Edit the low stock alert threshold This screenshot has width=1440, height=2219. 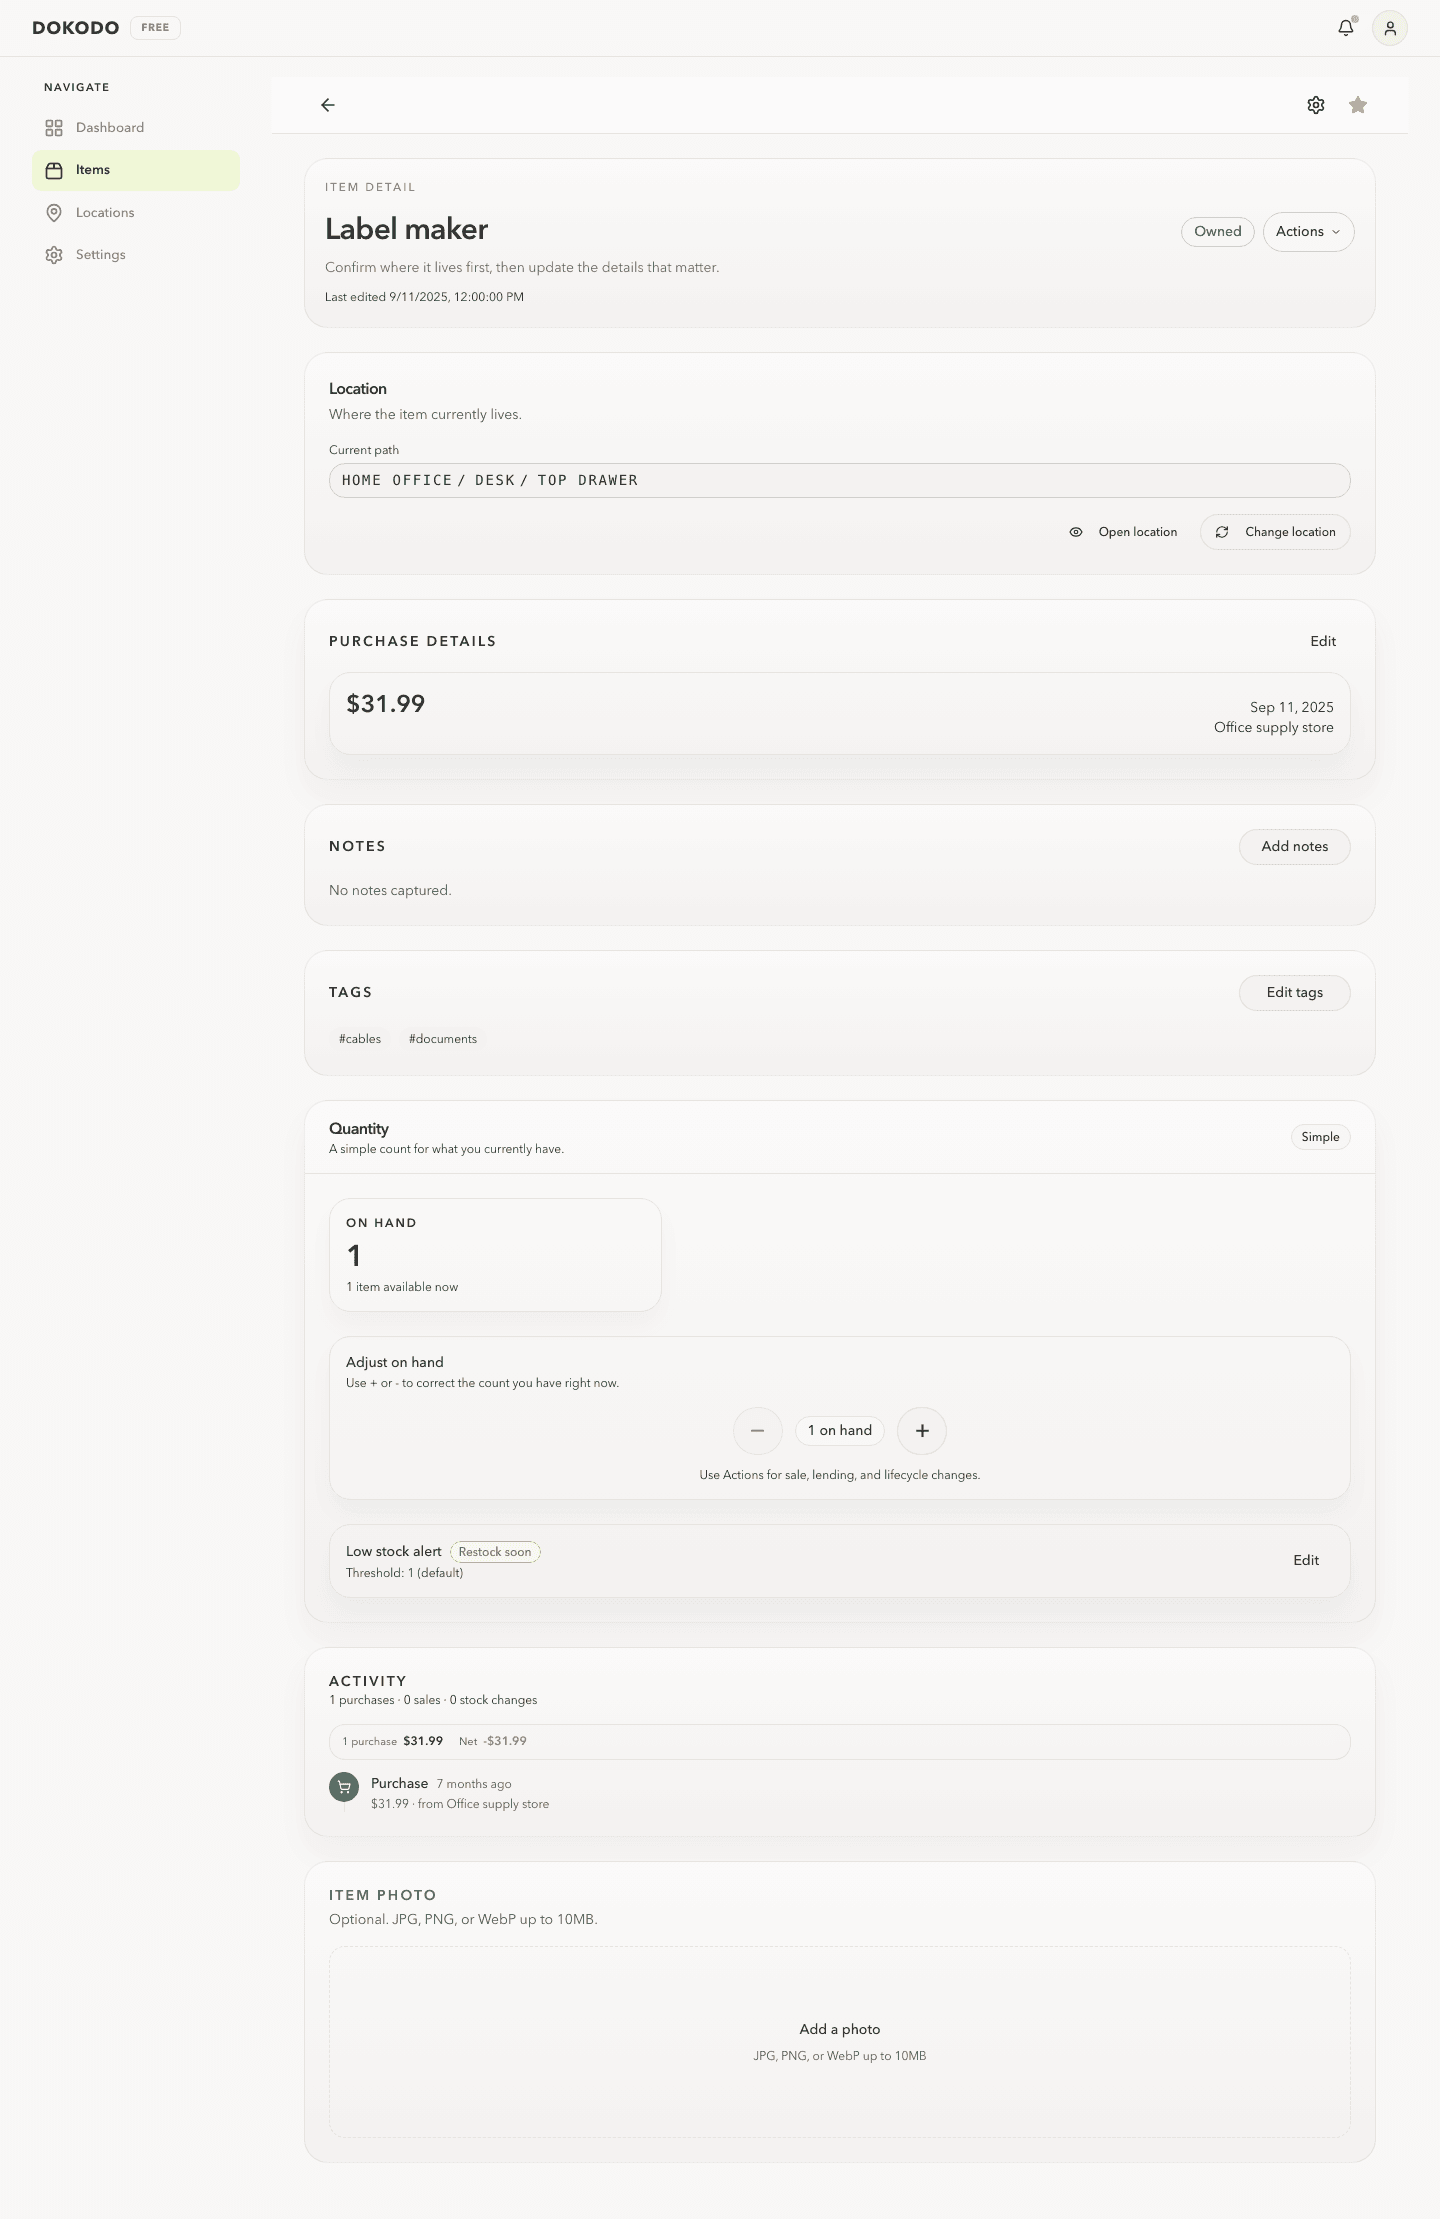[1306, 1561]
